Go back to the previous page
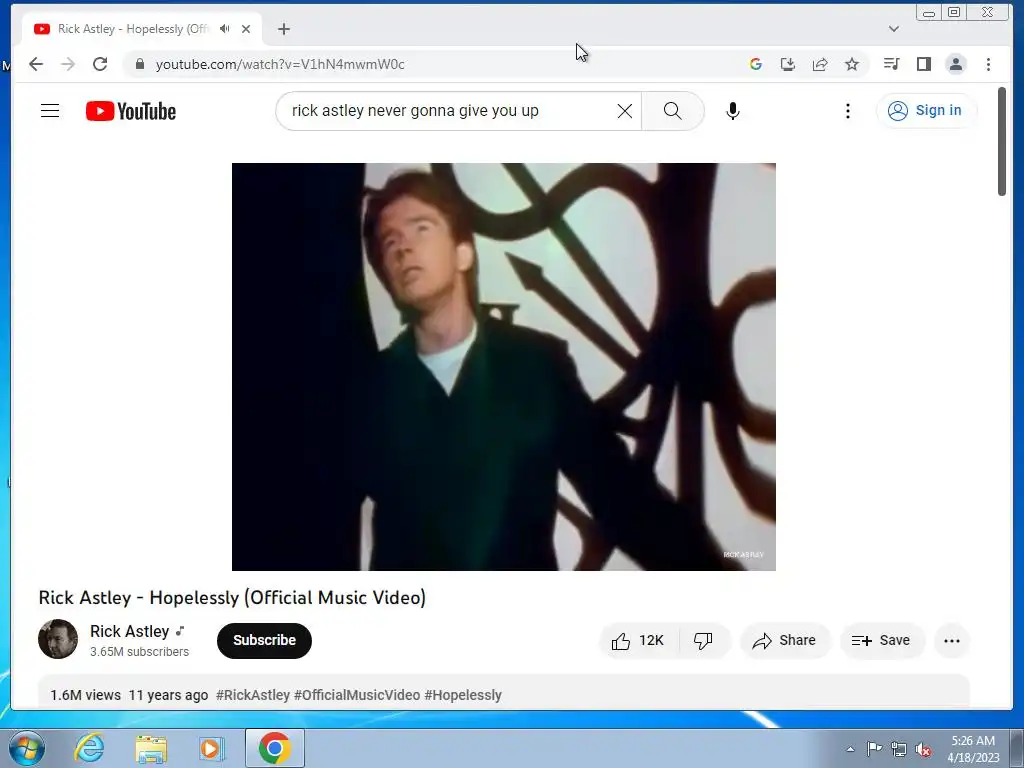 (36, 64)
